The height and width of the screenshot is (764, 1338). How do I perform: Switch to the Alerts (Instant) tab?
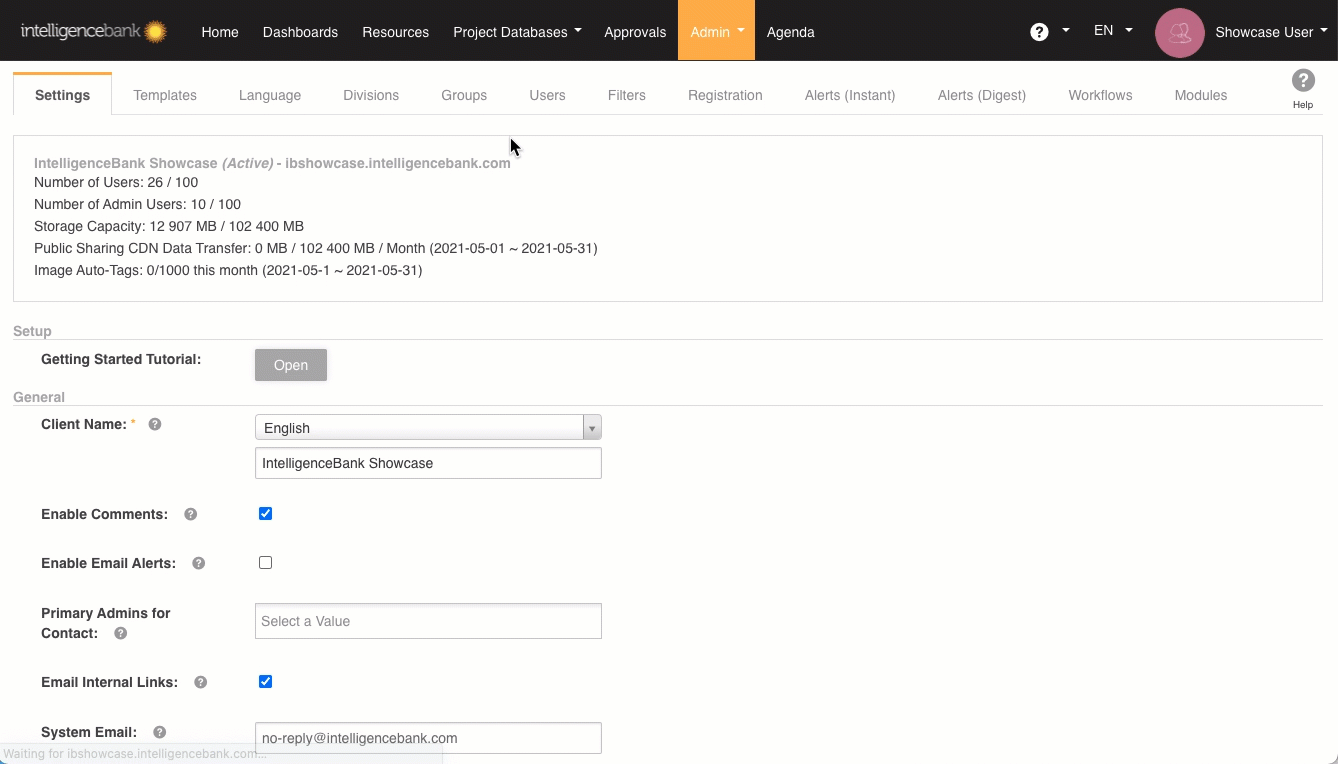tap(850, 95)
